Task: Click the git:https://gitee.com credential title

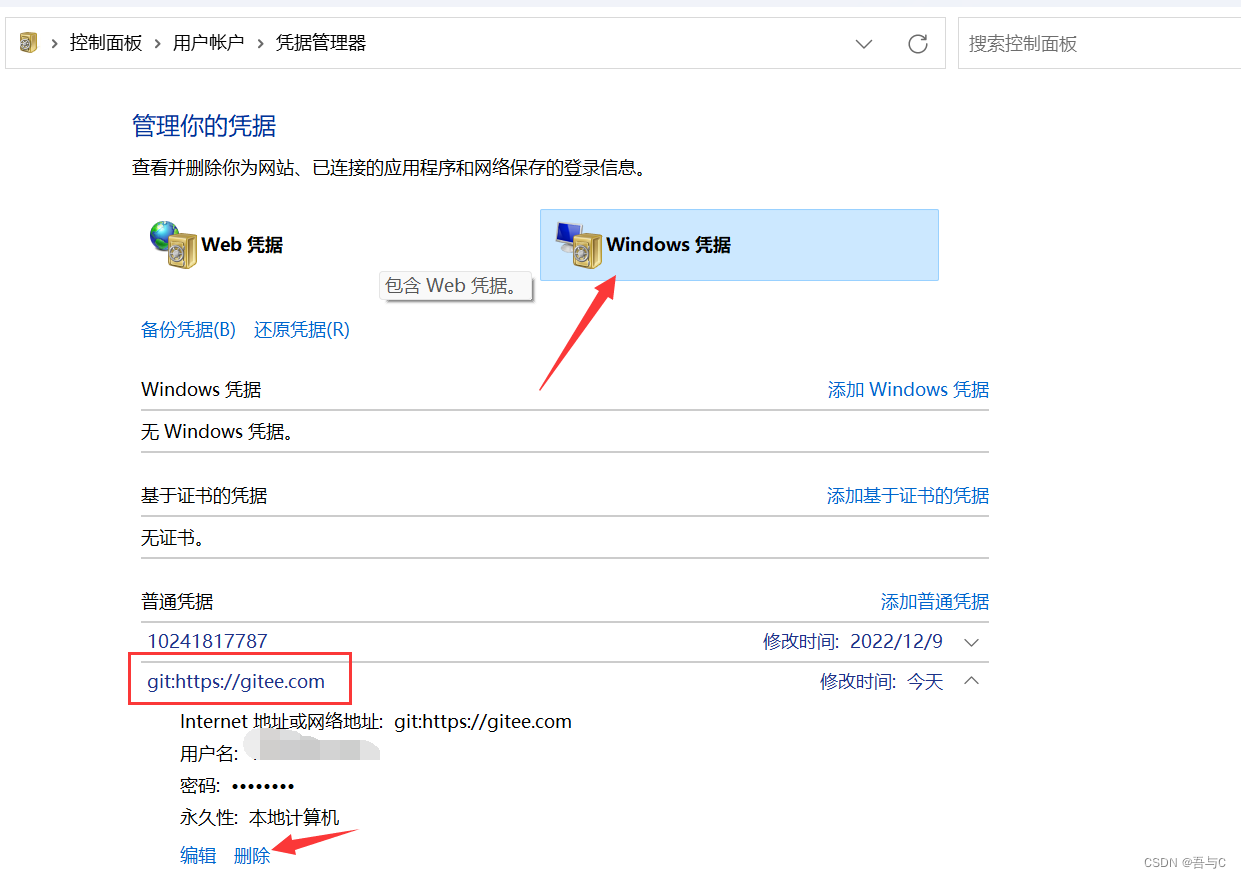Action: point(236,681)
